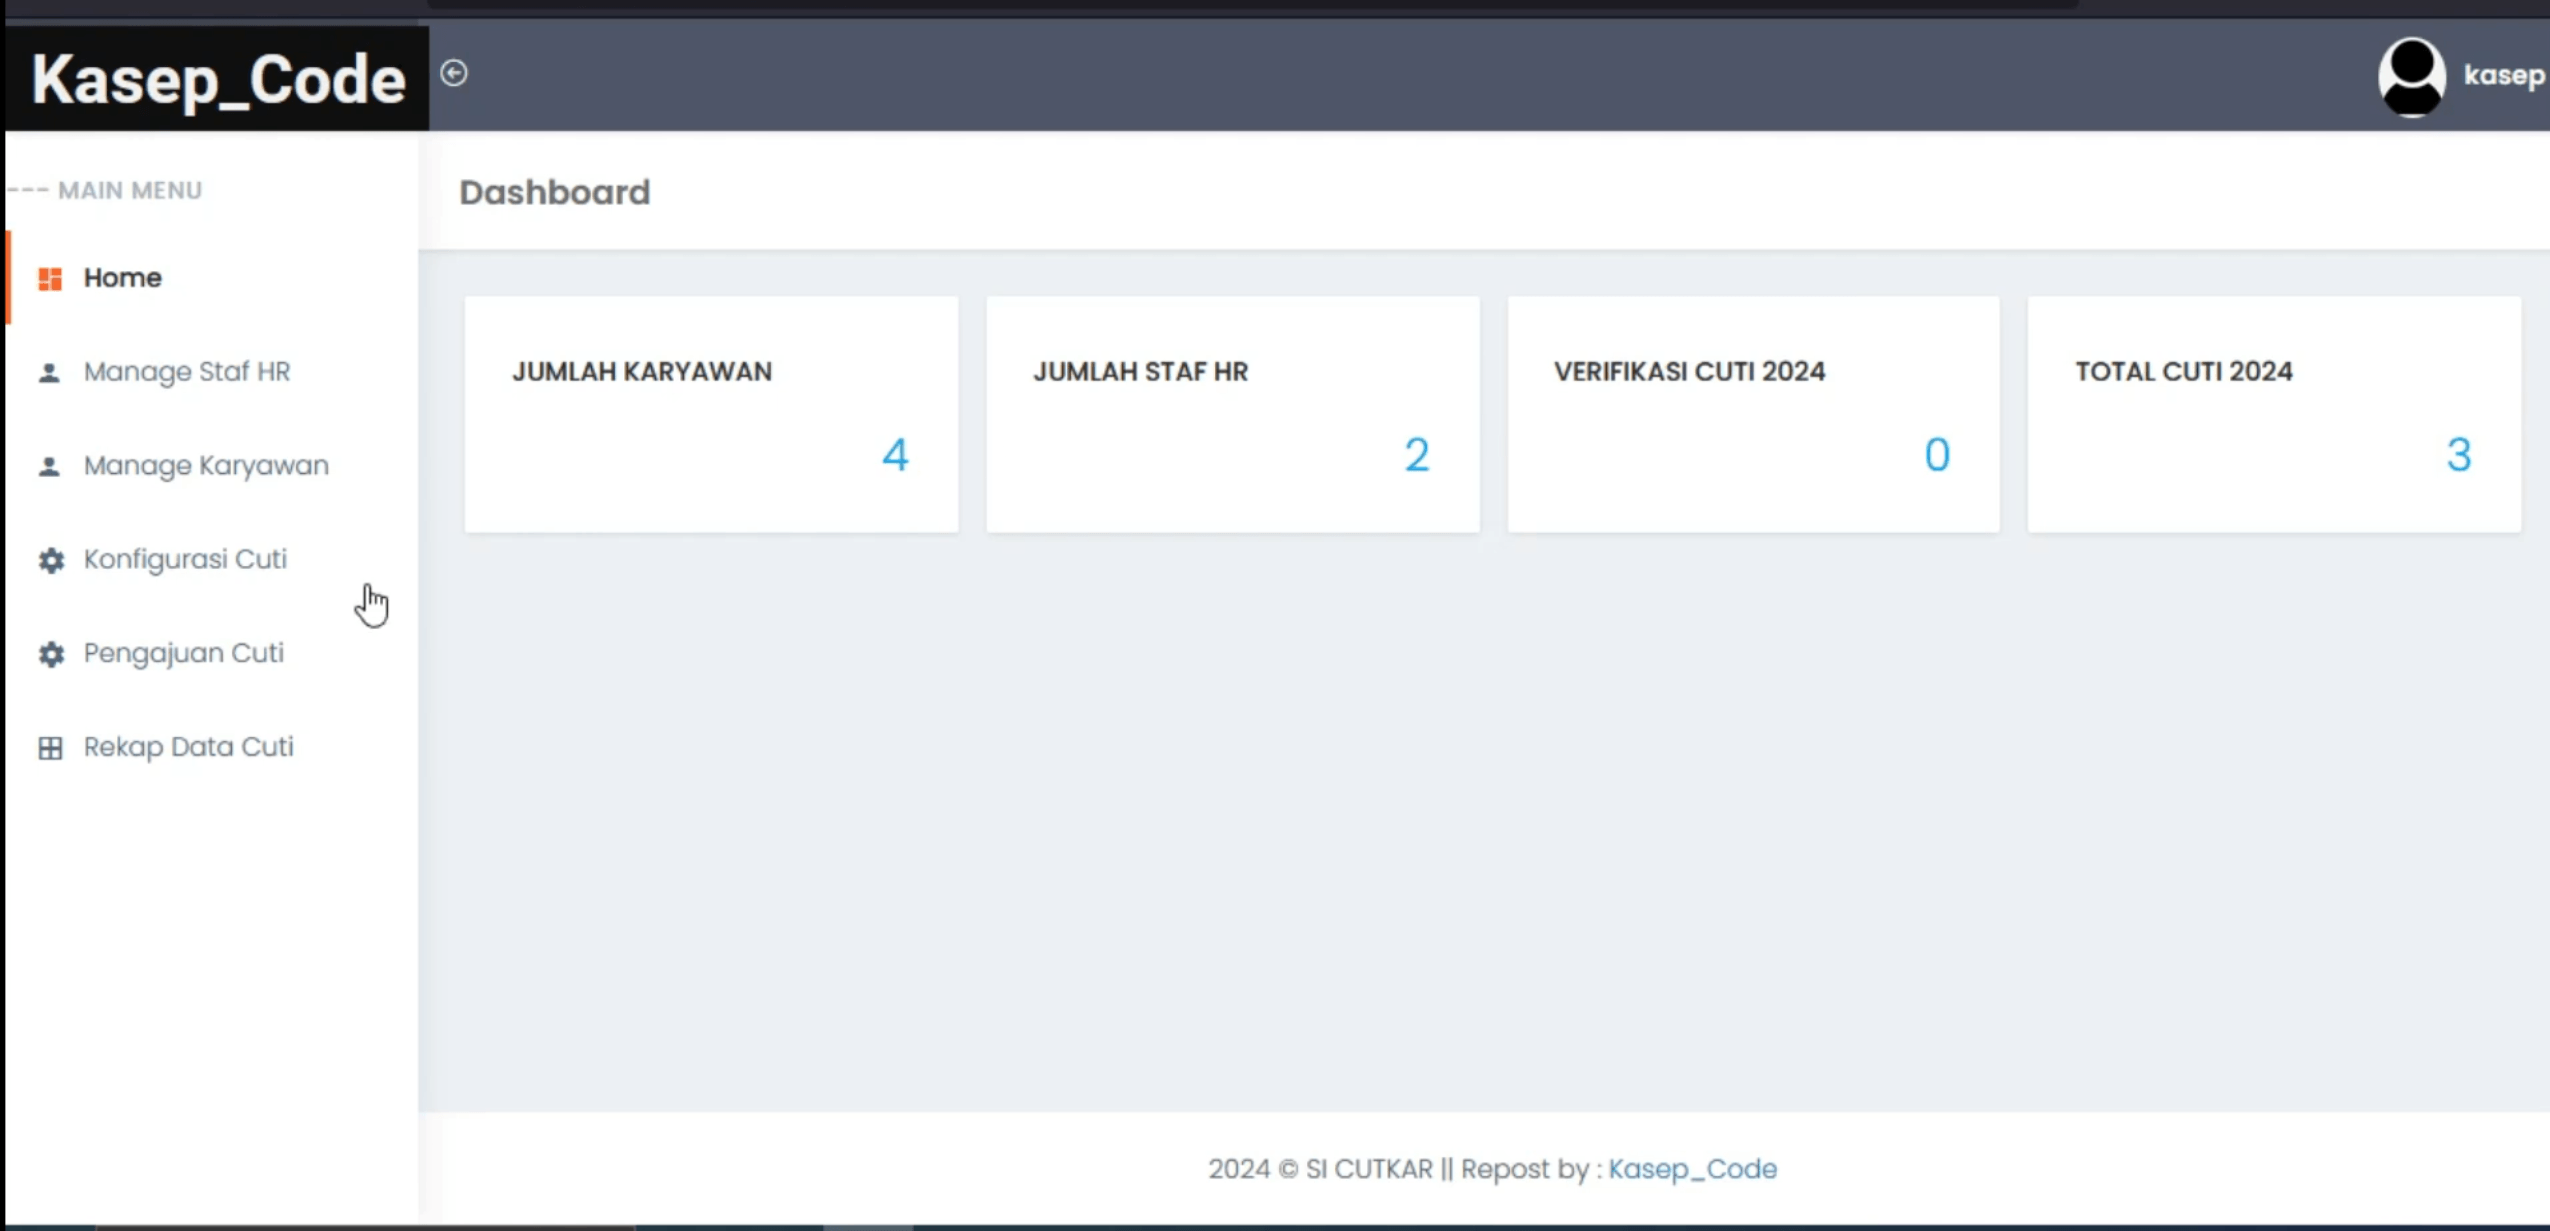
Task: Click the 2024 © SI CUTKAR footer text
Action: 1320,1168
